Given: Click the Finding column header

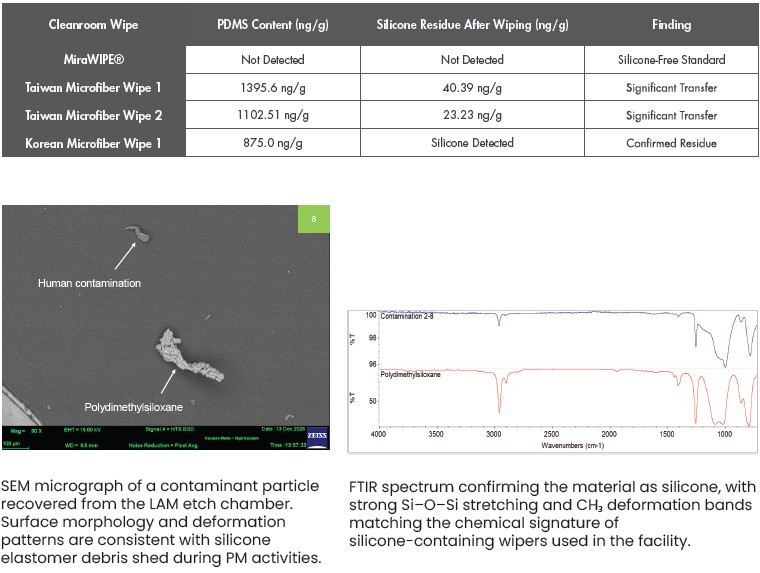Looking at the screenshot, I should point(671,26).
